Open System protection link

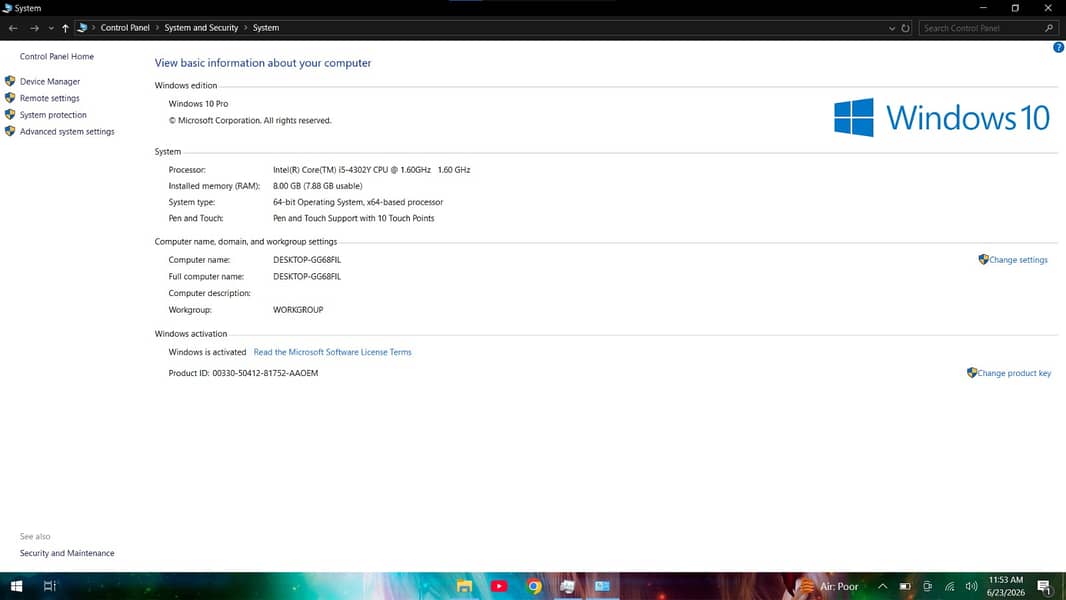tap(53, 115)
